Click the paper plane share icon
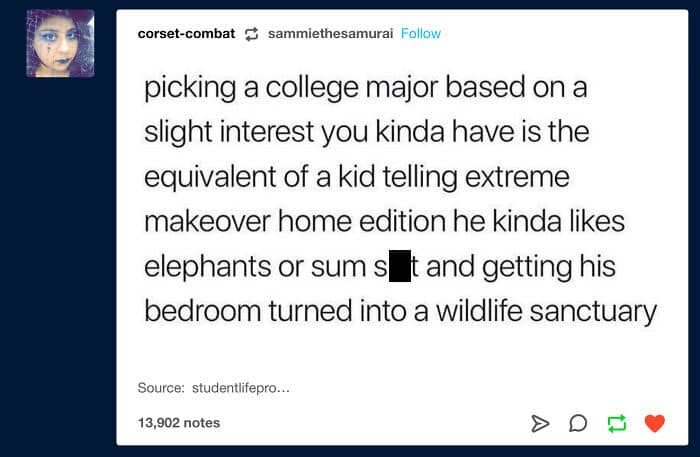The image size is (700, 457). click(540, 423)
